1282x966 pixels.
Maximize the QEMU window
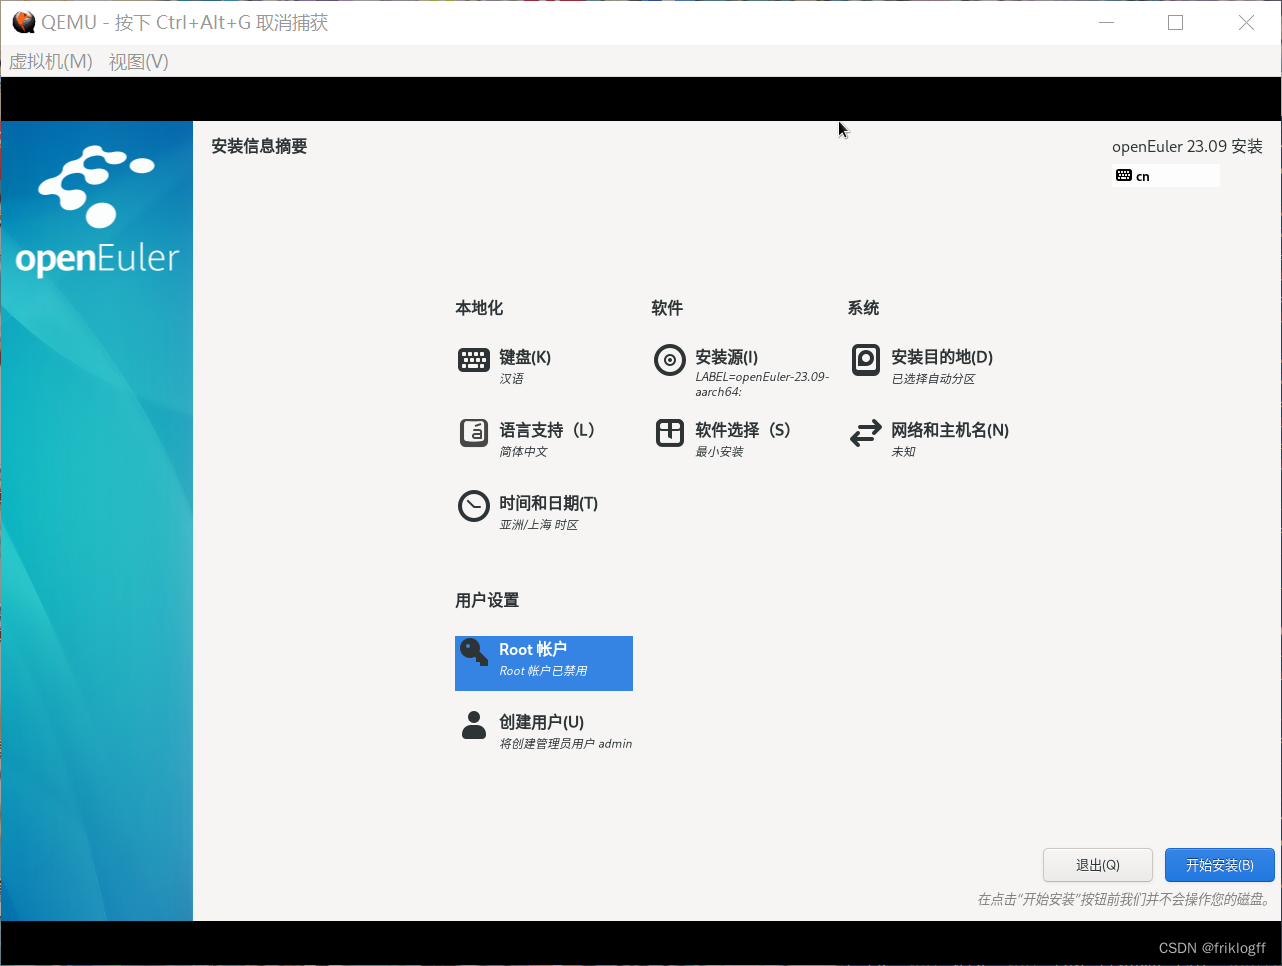1176,22
